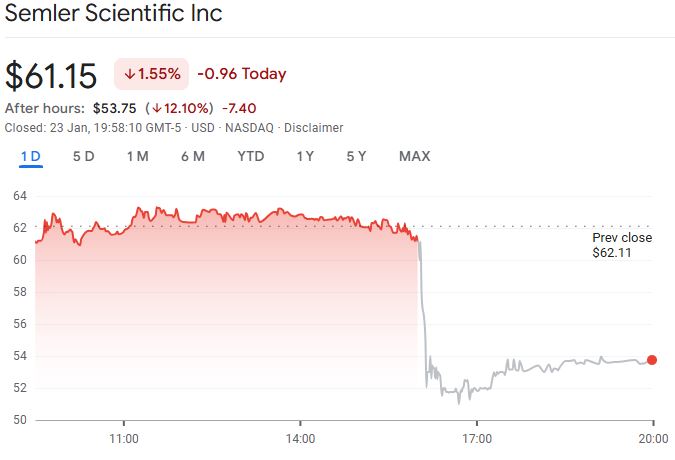This screenshot has height=460, width=675.
Task: Open the 5Y chart tab
Action: 357,156
